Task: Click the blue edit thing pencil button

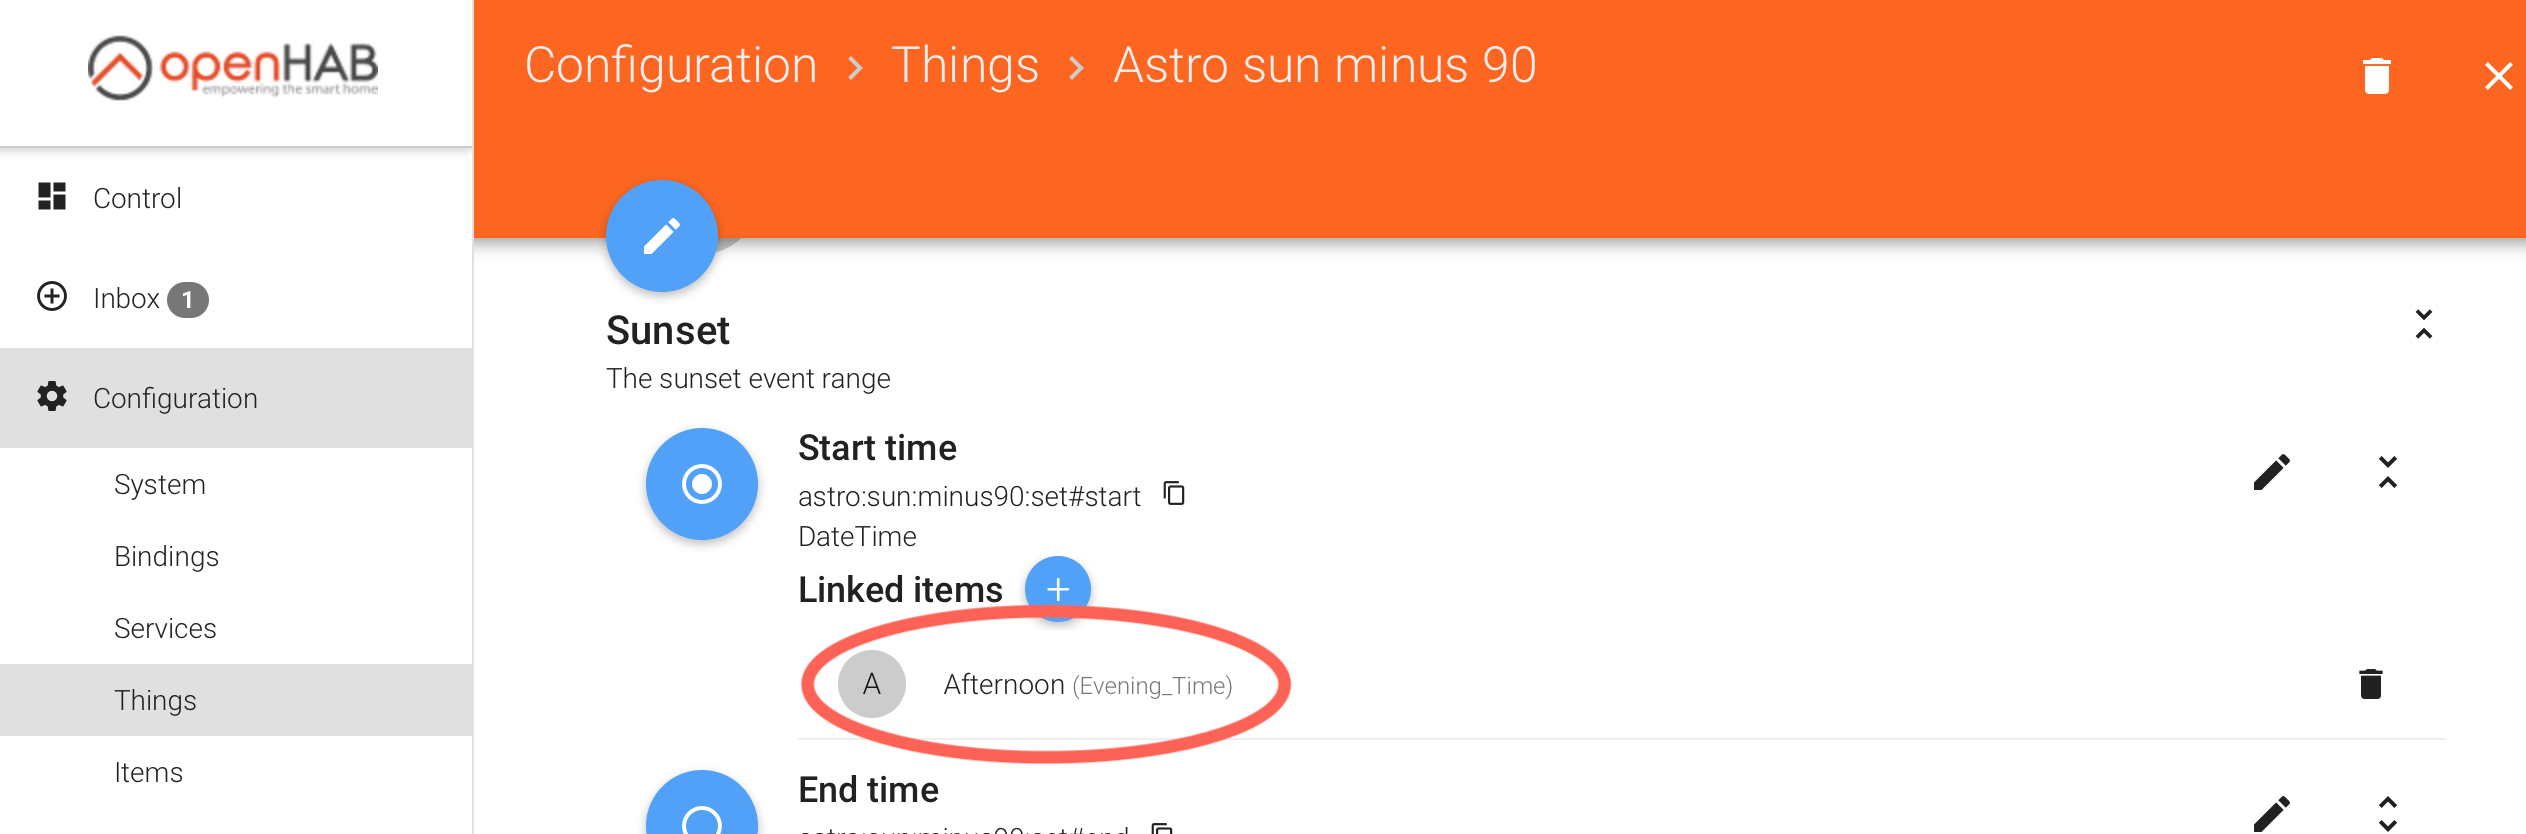Action: click(x=661, y=236)
